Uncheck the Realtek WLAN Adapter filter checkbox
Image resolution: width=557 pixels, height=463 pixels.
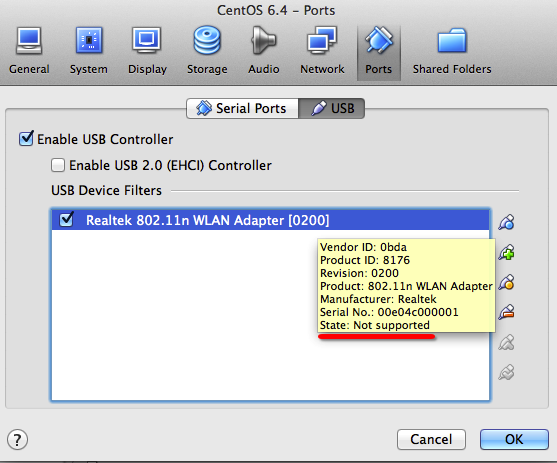pyautogui.click(x=66, y=220)
